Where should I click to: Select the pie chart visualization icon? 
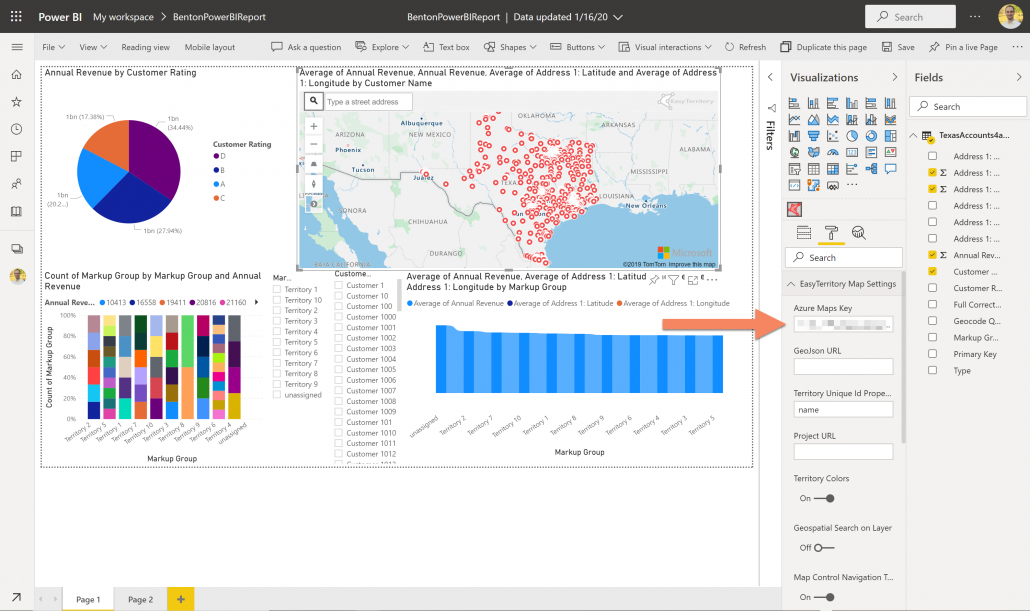[x=852, y=135]
